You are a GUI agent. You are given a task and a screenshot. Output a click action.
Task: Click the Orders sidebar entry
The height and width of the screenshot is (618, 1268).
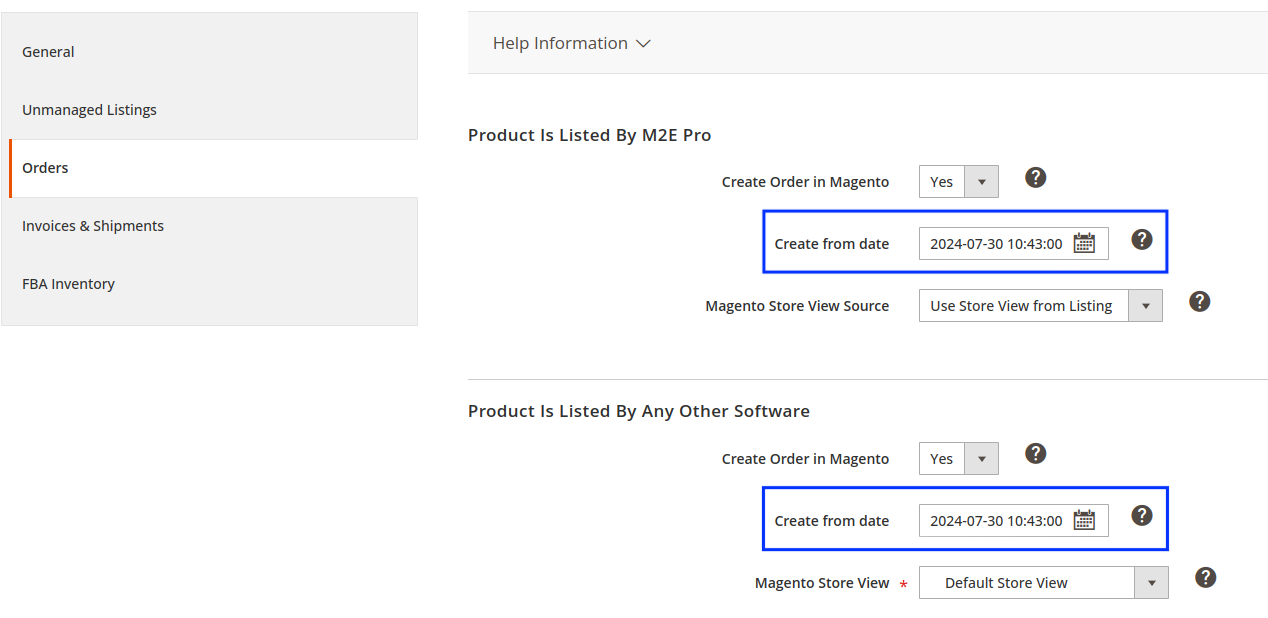[x=45, y=167]
